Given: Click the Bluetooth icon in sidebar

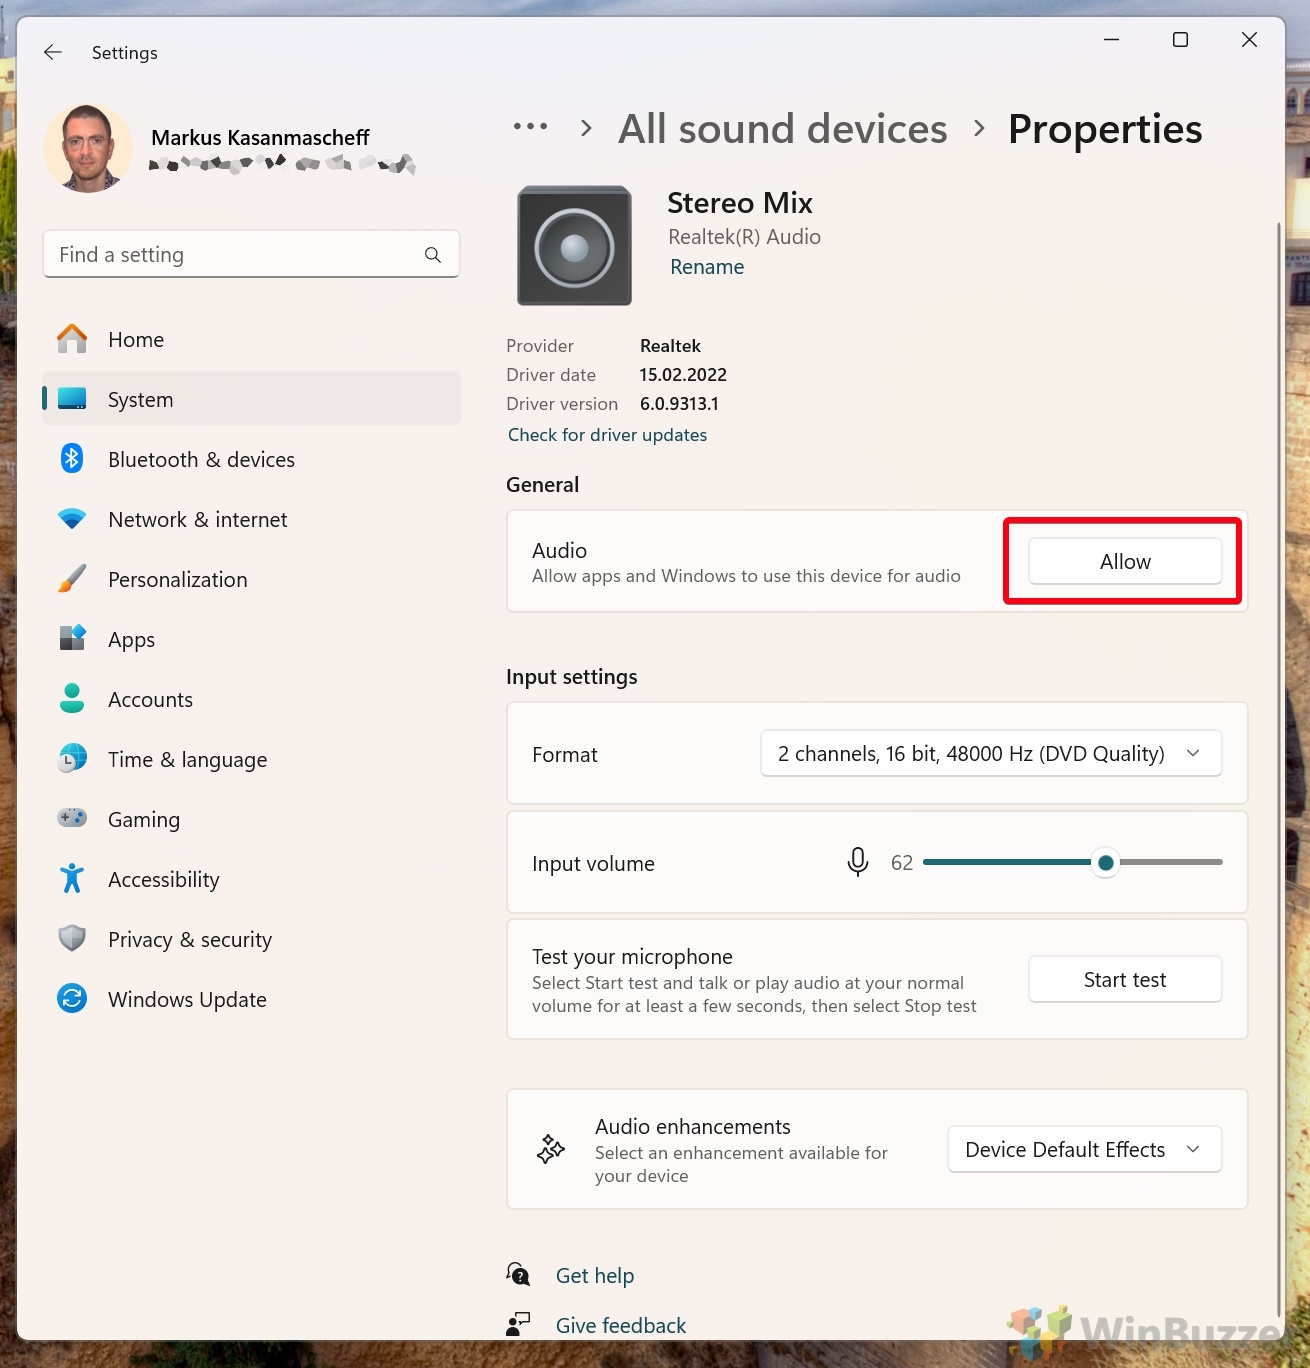Looking at the screenshot, I should click(x=72, y=459).
